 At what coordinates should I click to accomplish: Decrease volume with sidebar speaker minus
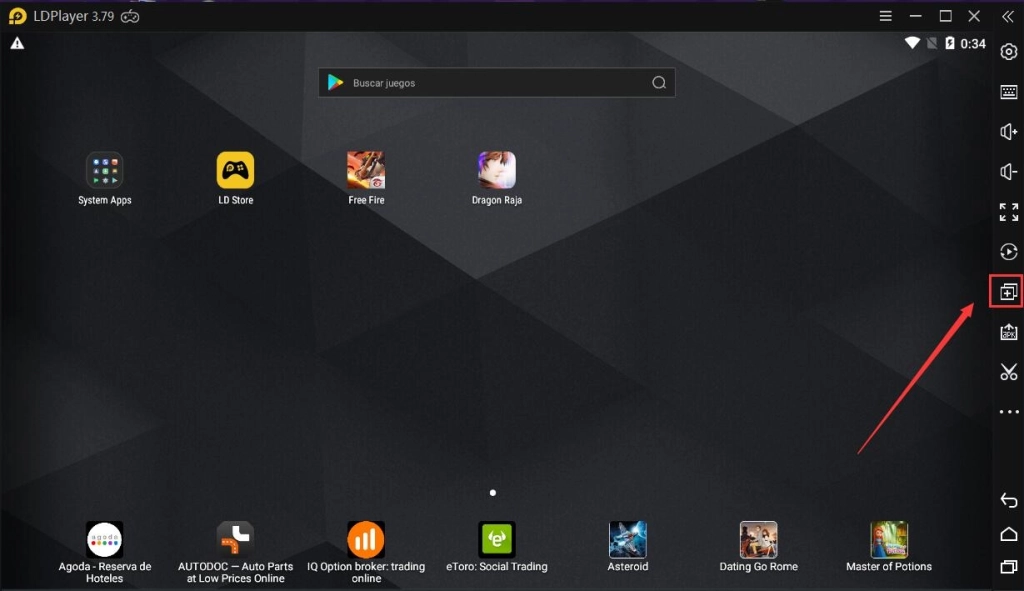click(1009, 172)
